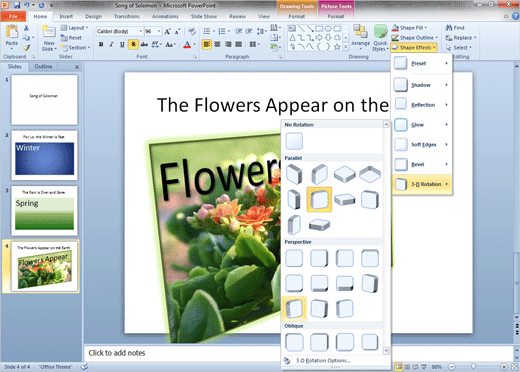Screen dimensions: 520x372
Task: Open the Arrange tool
Action: point(360,37)
